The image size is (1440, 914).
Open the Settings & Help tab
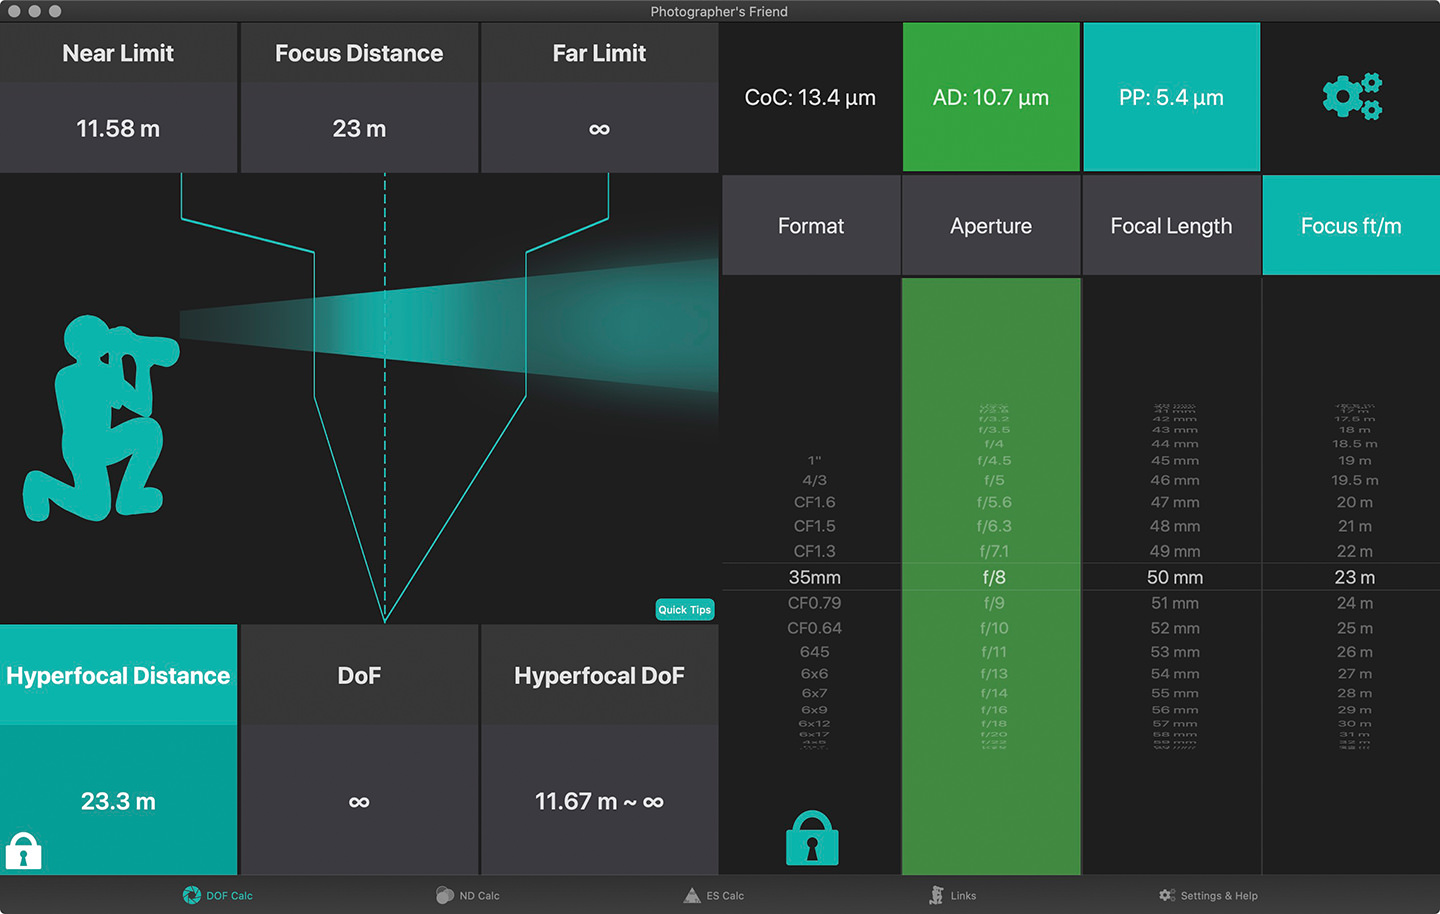(1208, 895)
